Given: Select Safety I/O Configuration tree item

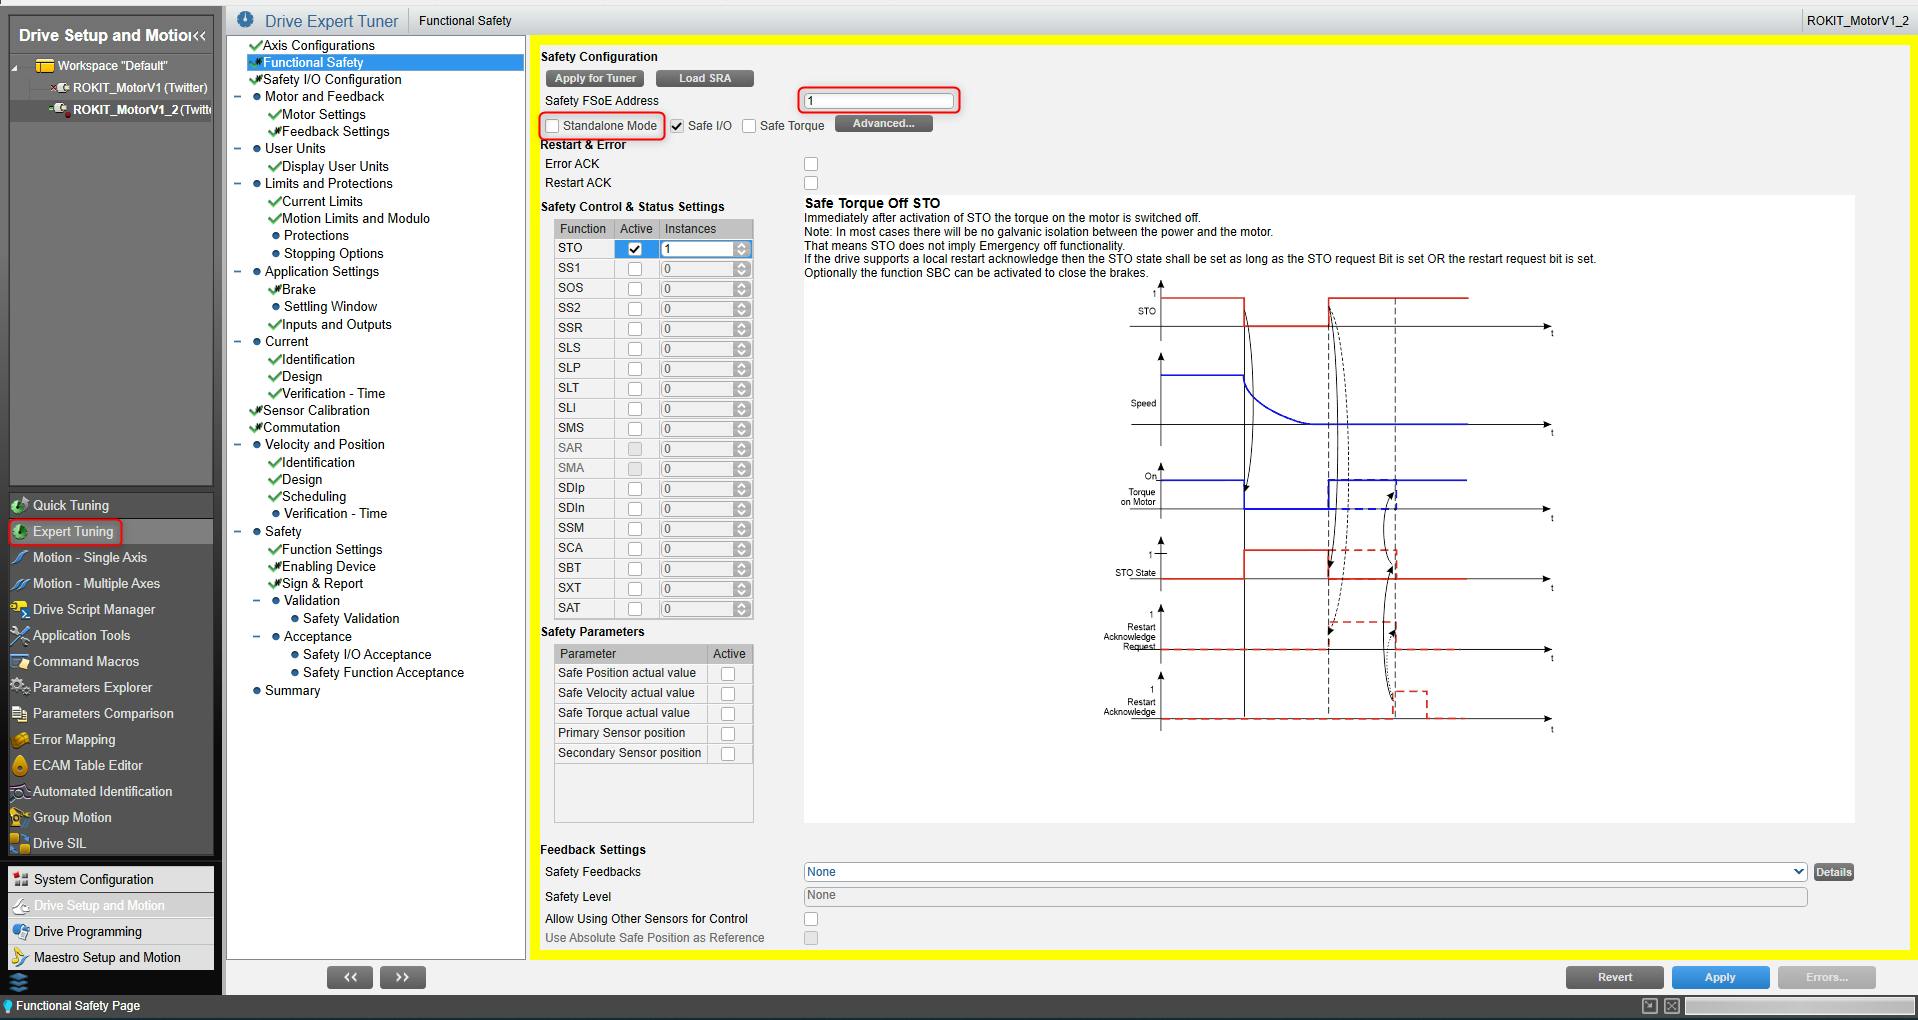Looking at the screenshot, I should pyautogui.click(x=332, y=80).
